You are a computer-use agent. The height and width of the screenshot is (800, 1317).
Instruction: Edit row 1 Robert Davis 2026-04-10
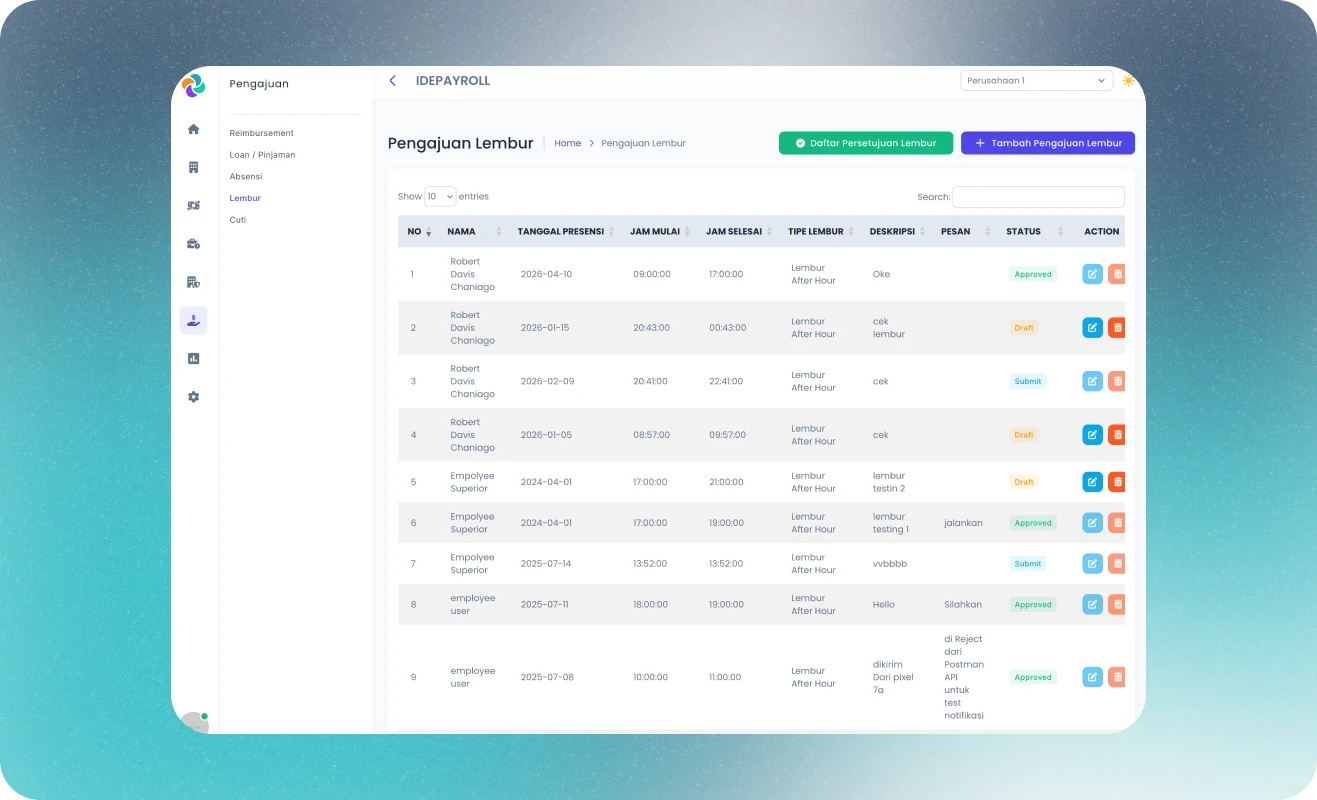click(x=1093, y=274)
